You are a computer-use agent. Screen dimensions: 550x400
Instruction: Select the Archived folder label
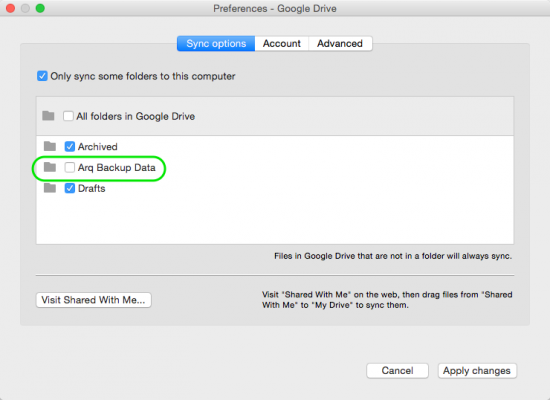click(98, 147)
